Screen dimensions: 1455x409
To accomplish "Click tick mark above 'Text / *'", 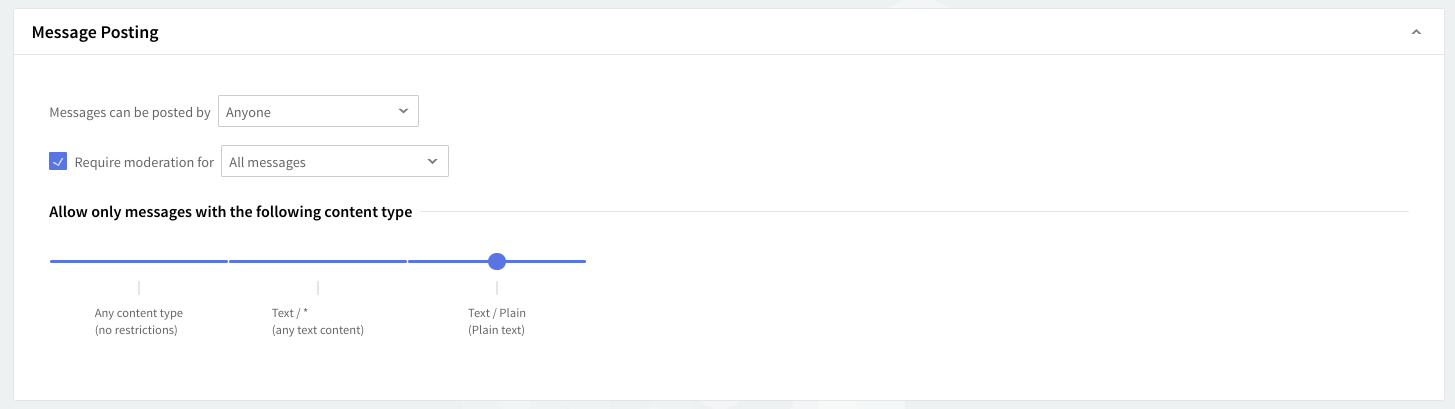I will click(x=318, y=288).
